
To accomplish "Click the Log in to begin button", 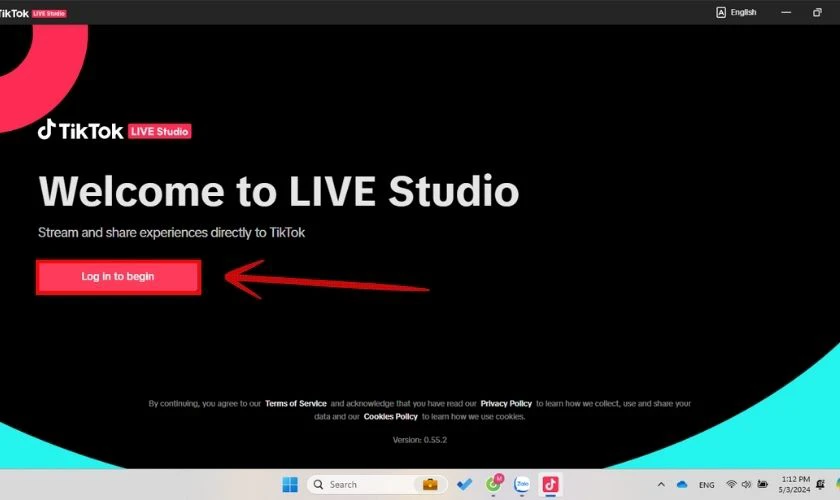I will (118, 277).
